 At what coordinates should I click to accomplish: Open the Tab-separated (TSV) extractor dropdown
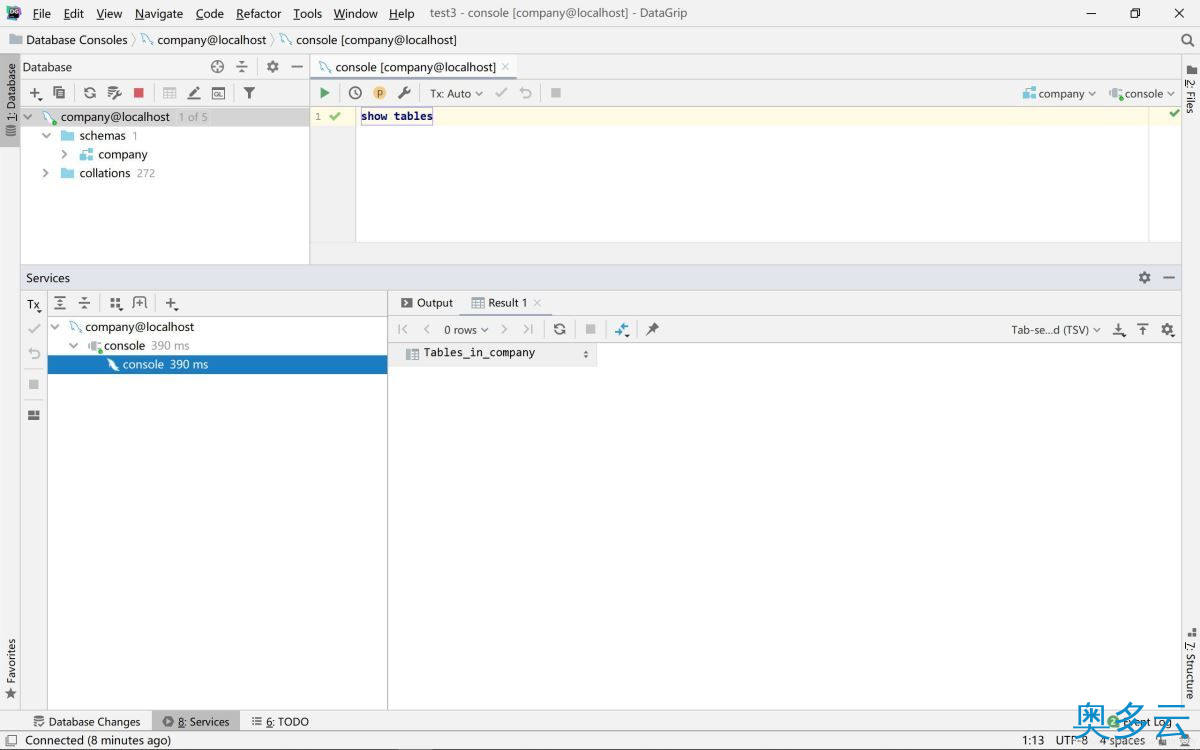(1056, 329)
